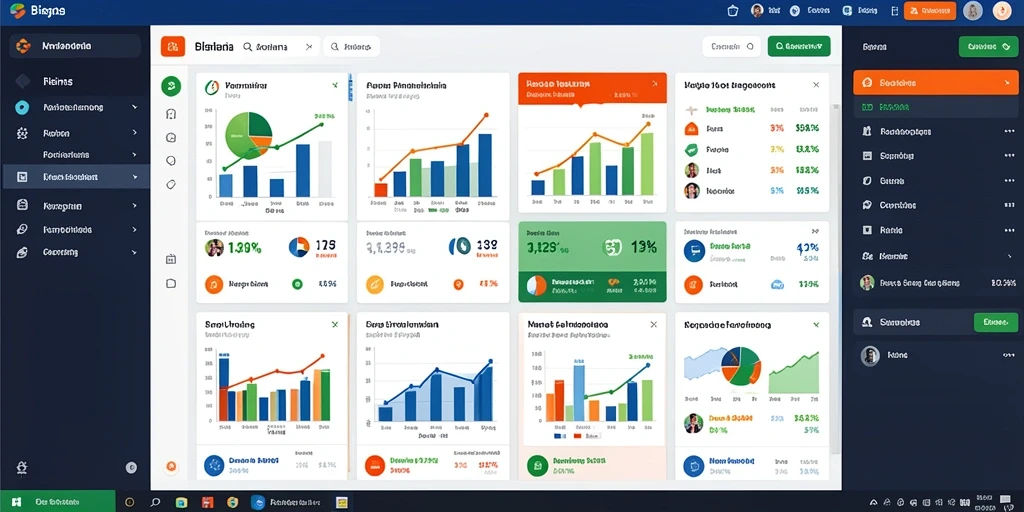Click the blue legend swatch below the mixed bar chart

point(558,436)
